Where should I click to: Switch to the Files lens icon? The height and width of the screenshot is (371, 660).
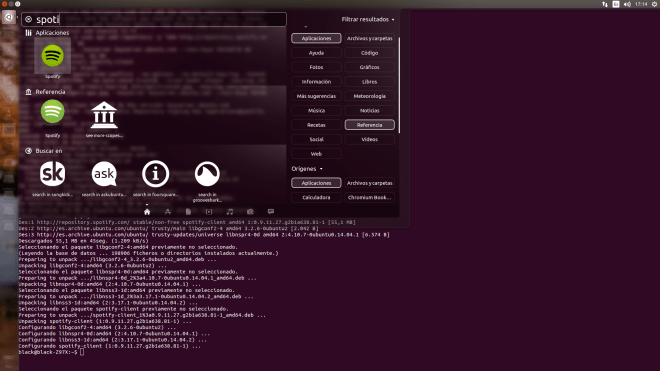click(188, 211)
